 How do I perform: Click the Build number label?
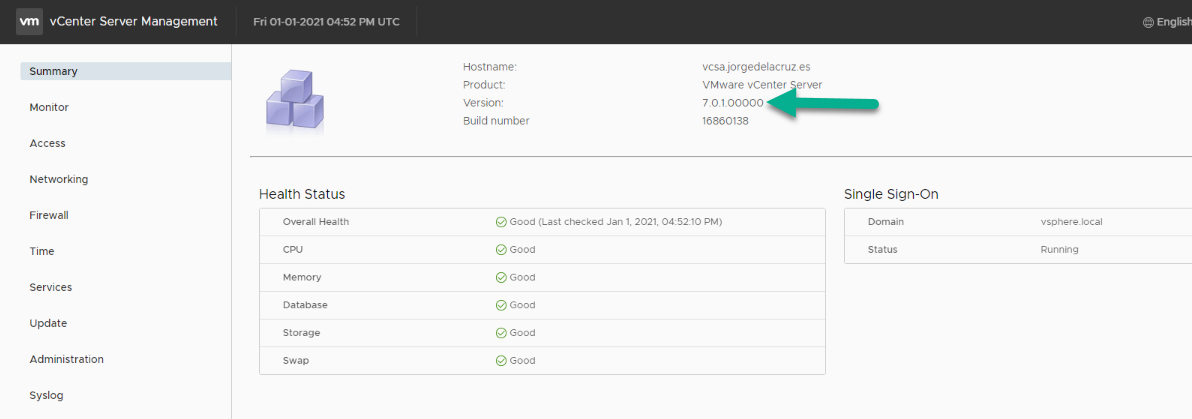[x=496, y=121]
